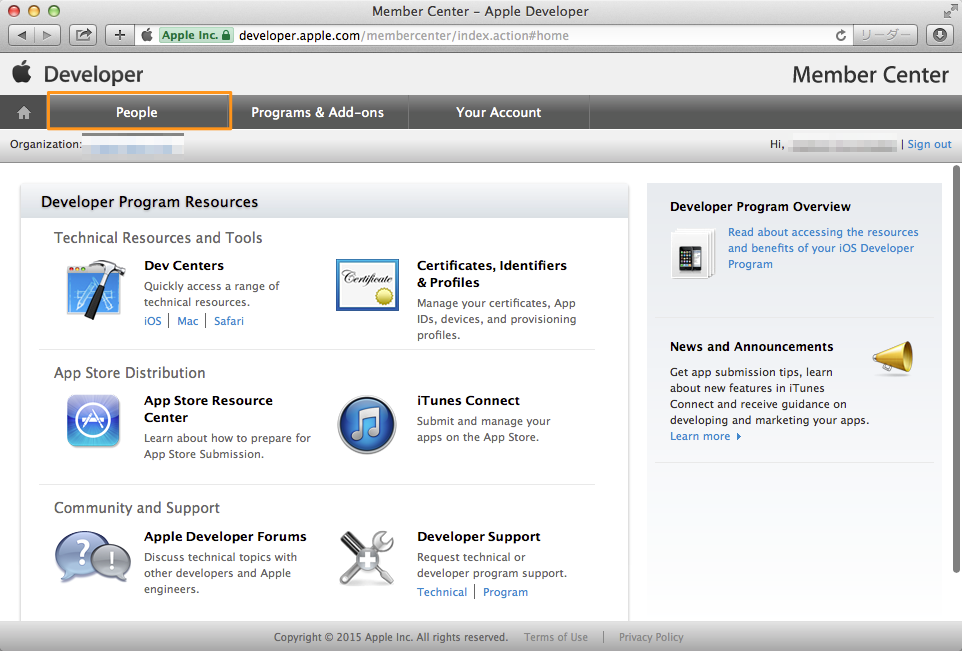Click the "News and Announcements" heading

coord(752,347)
